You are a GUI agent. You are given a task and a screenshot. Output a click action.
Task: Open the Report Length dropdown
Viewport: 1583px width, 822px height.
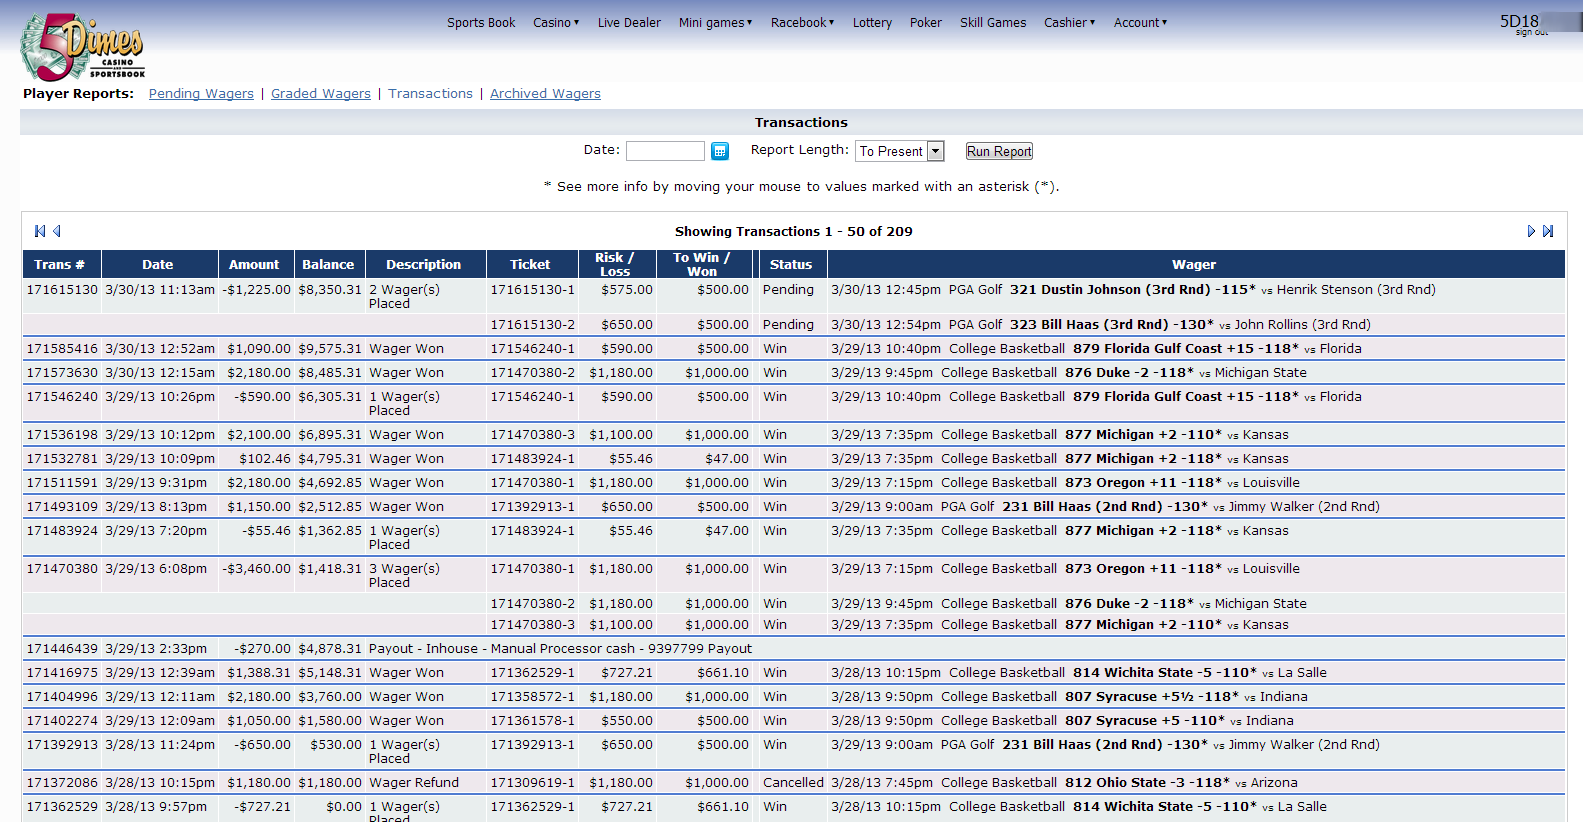click(x=900, y=151)
